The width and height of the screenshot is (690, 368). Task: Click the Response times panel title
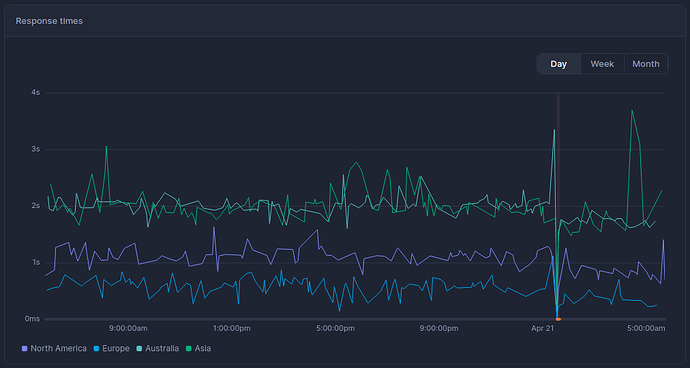click(49, 21)
